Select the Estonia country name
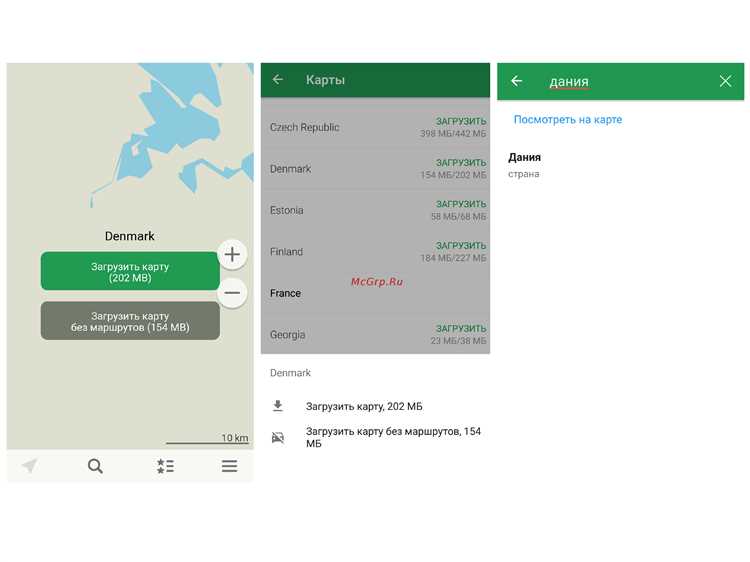 click(287, 210)
